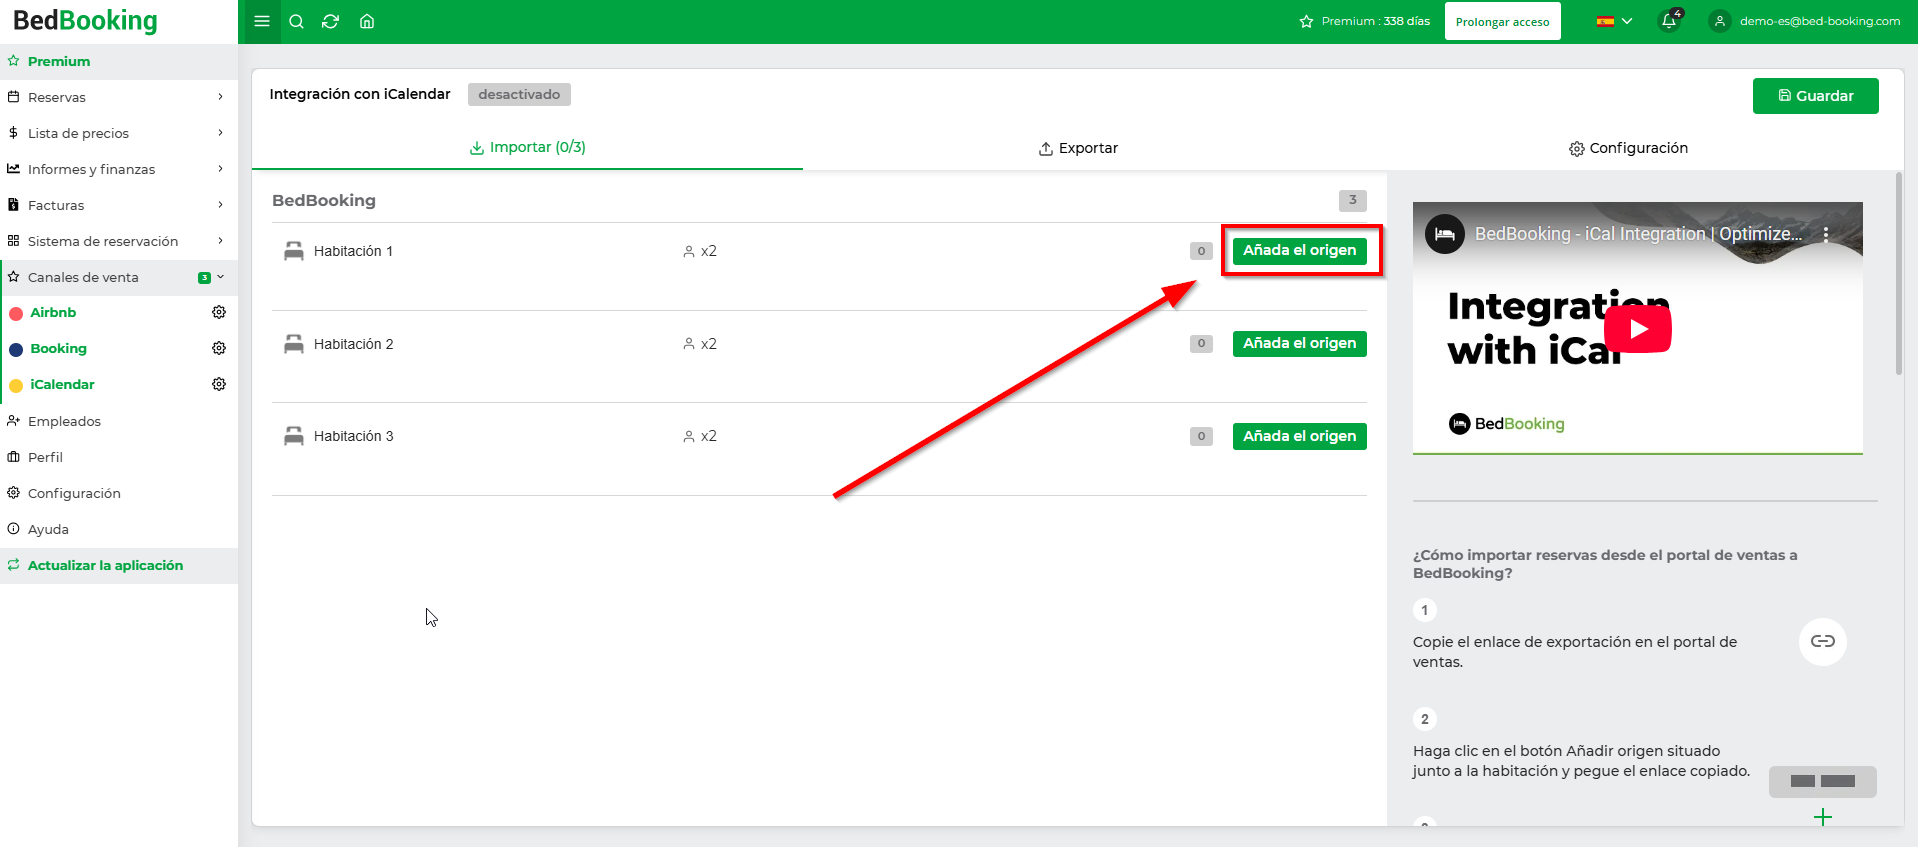Expand Sistema de reservación menu
Image resolution: width=1918 pixels, height=847 pixels.
119,241
